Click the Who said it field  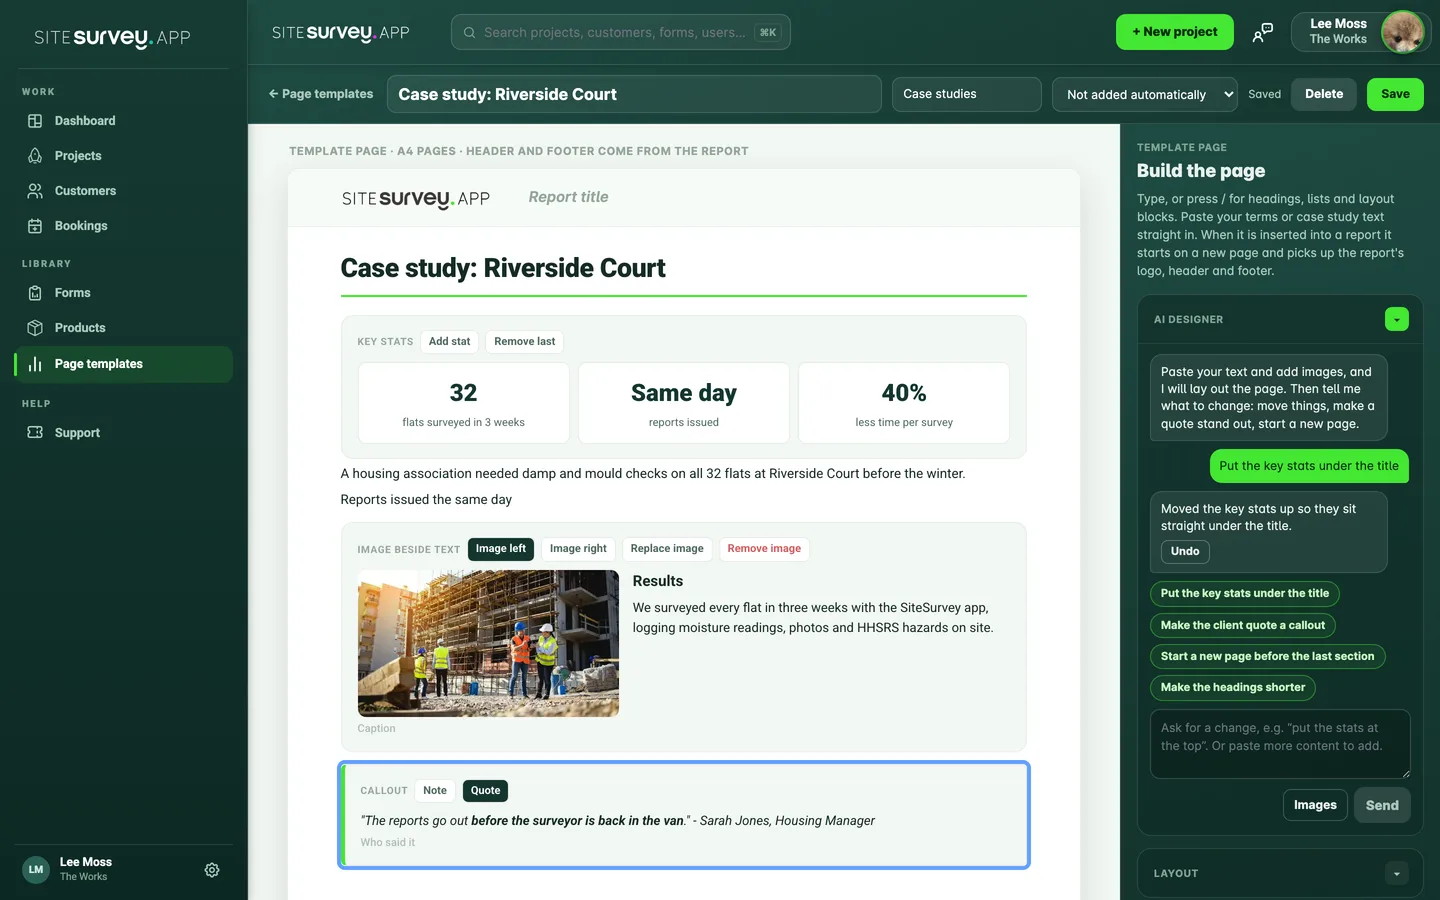(x=388, y=843)
